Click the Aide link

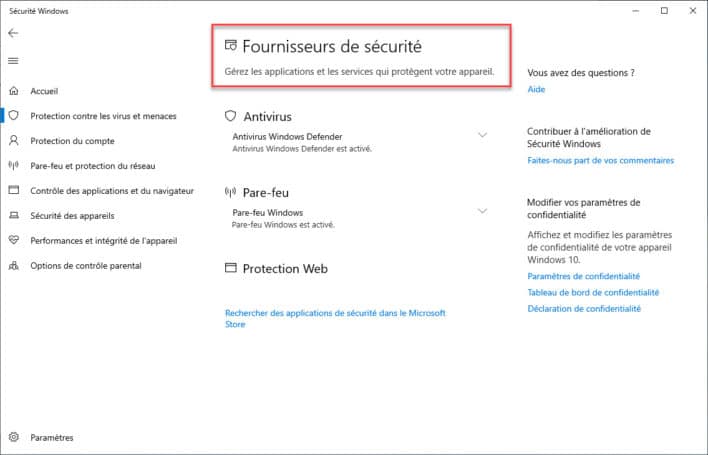tap(536, 89)
